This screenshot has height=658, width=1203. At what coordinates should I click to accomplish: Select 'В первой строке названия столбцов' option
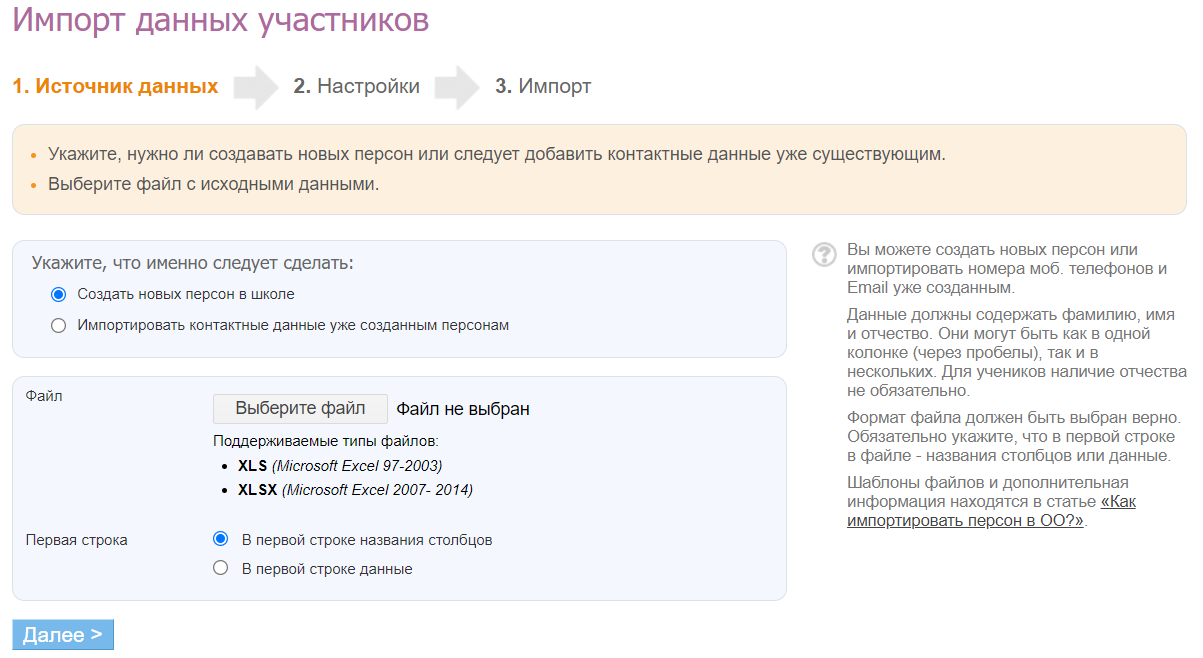click(221, 539)
